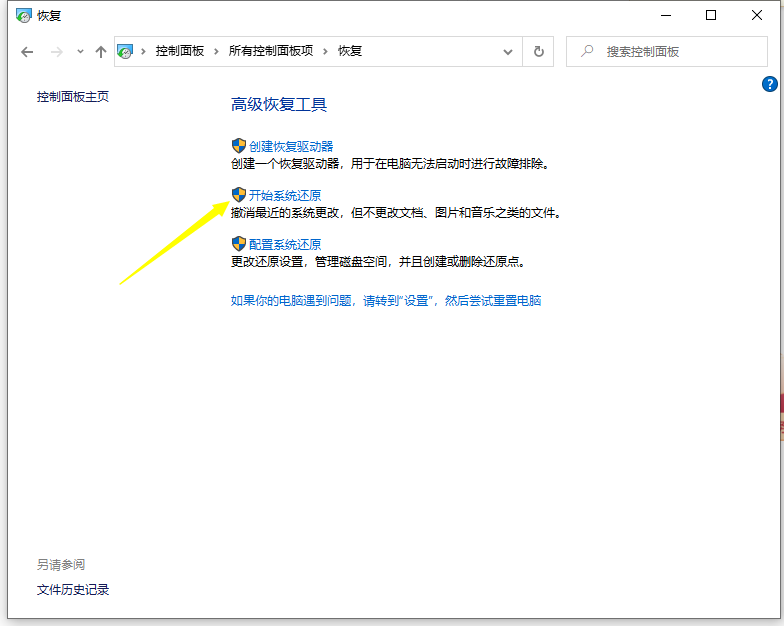Open the 文件历史记录 link
Image resolution: width=784 pixels, height=626 pixels.
(x=73, y=590)
